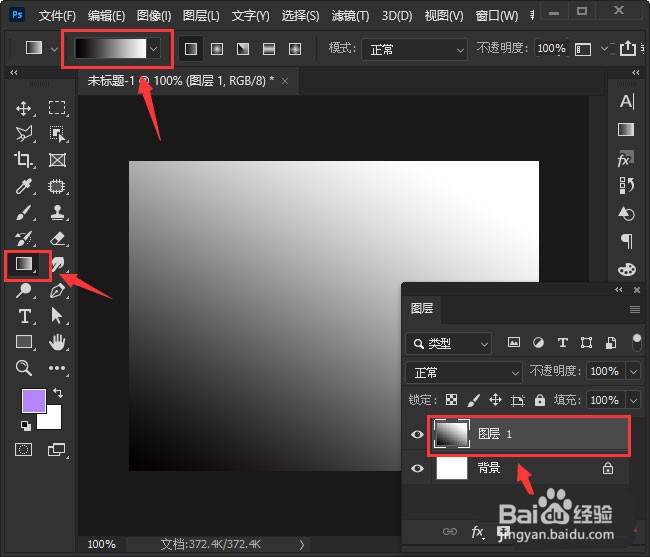This screenshot has width=650, height=557.
Task: Select the 图层 1 layer thumbnail
Action: coord(451,434)
